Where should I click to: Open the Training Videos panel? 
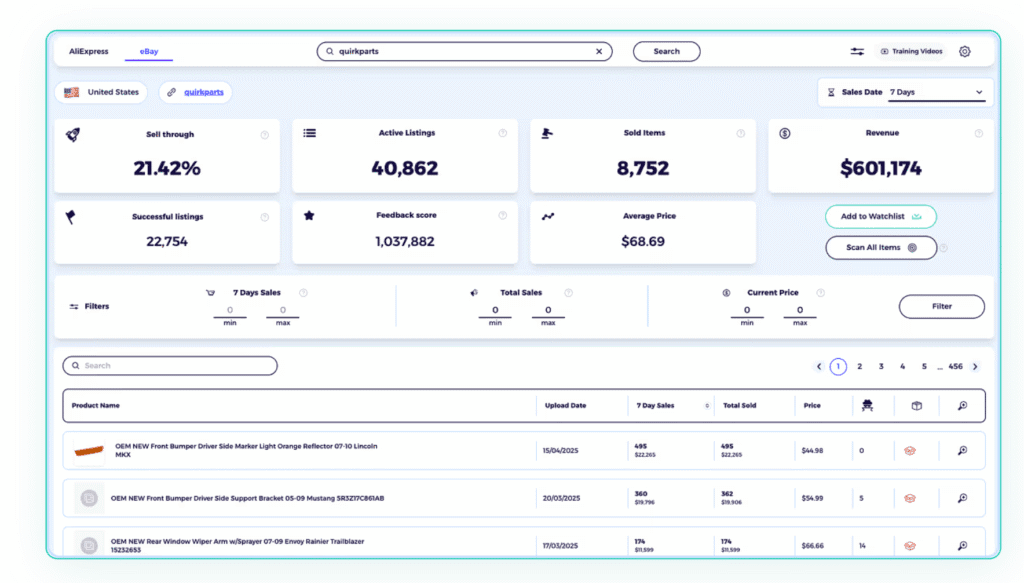point(910,51)
